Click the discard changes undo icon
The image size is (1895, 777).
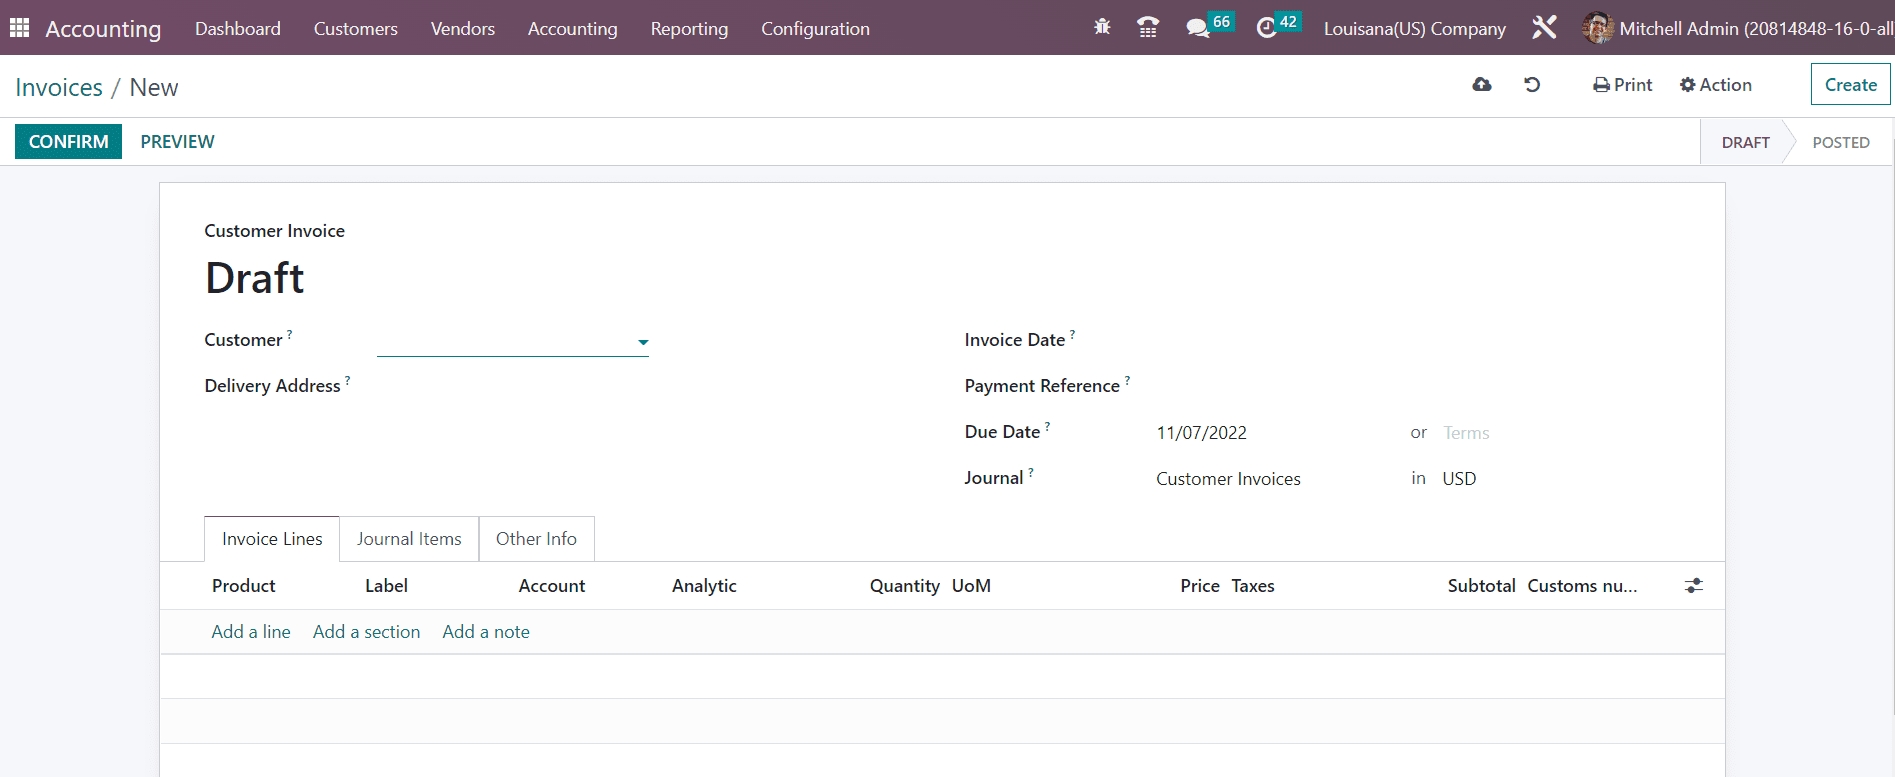1532,85
